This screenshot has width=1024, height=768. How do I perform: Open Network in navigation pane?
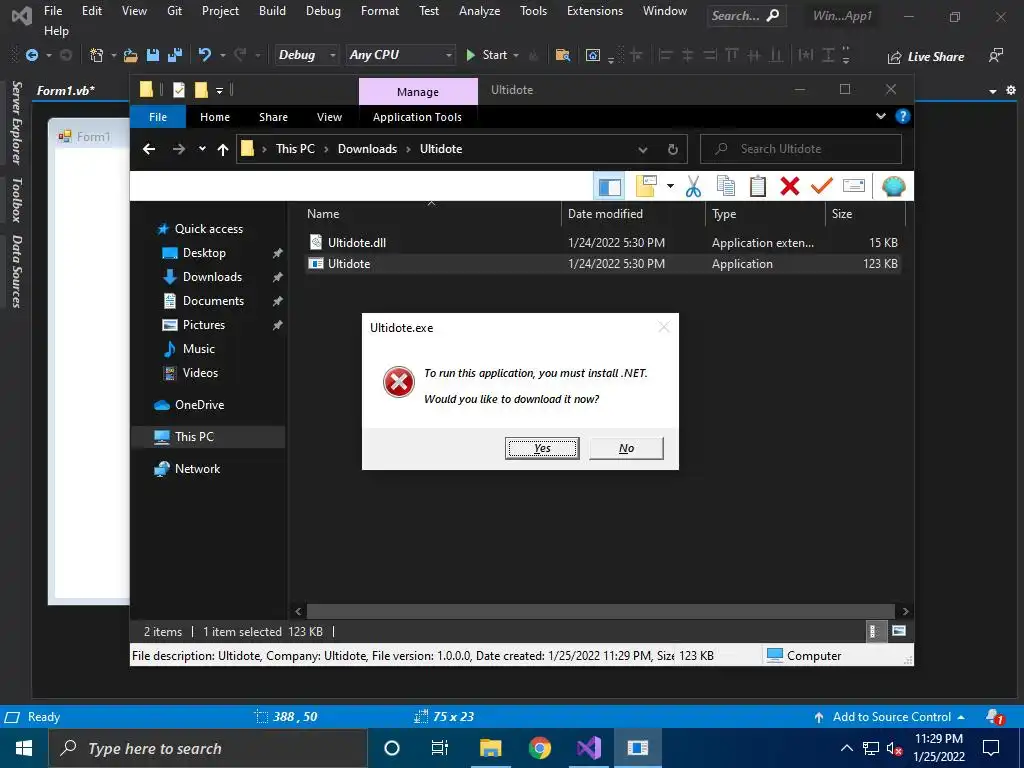click(x=197, y=469)
